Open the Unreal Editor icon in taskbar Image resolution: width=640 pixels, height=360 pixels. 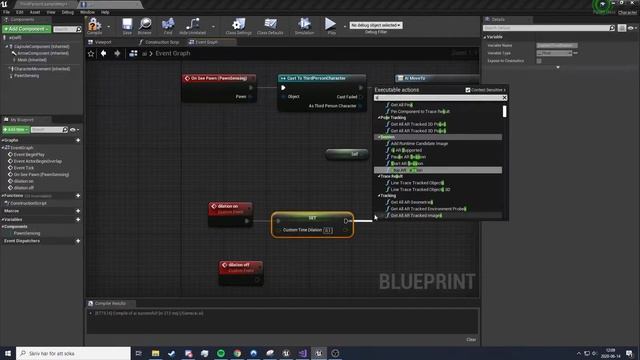click(319, 353)
